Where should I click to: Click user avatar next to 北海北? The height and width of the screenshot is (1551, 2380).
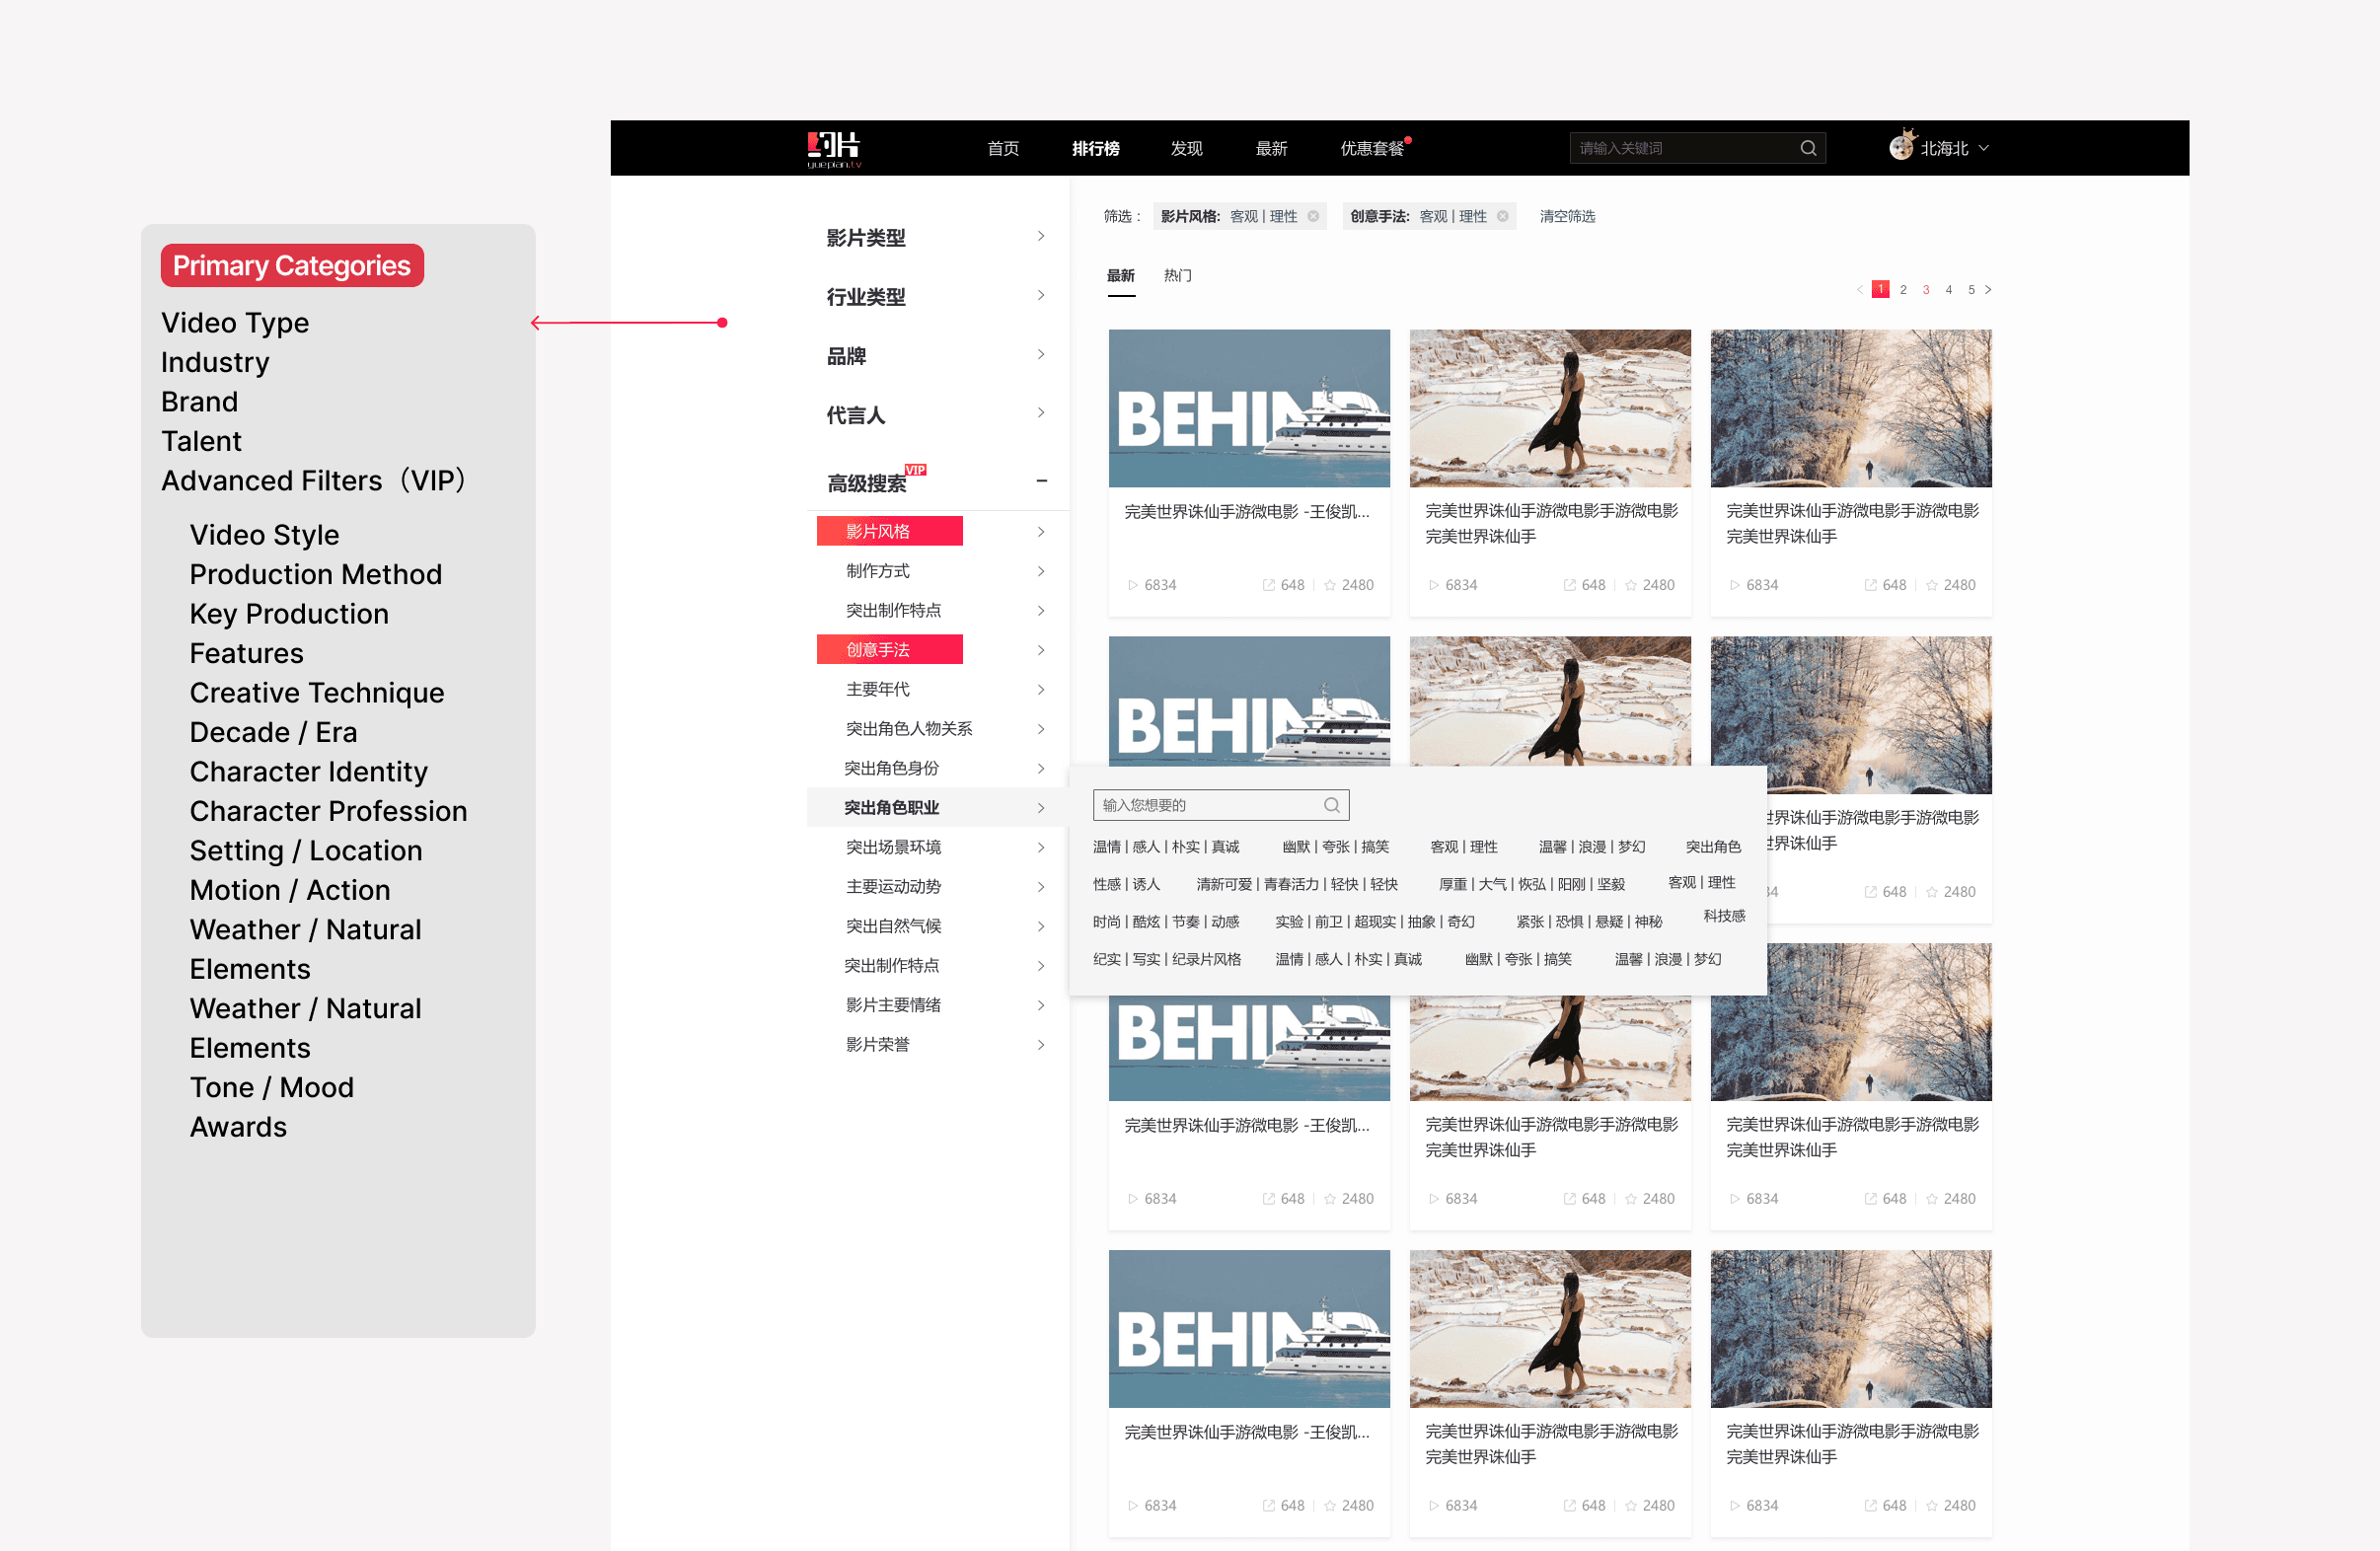(x=1901, y=146)
